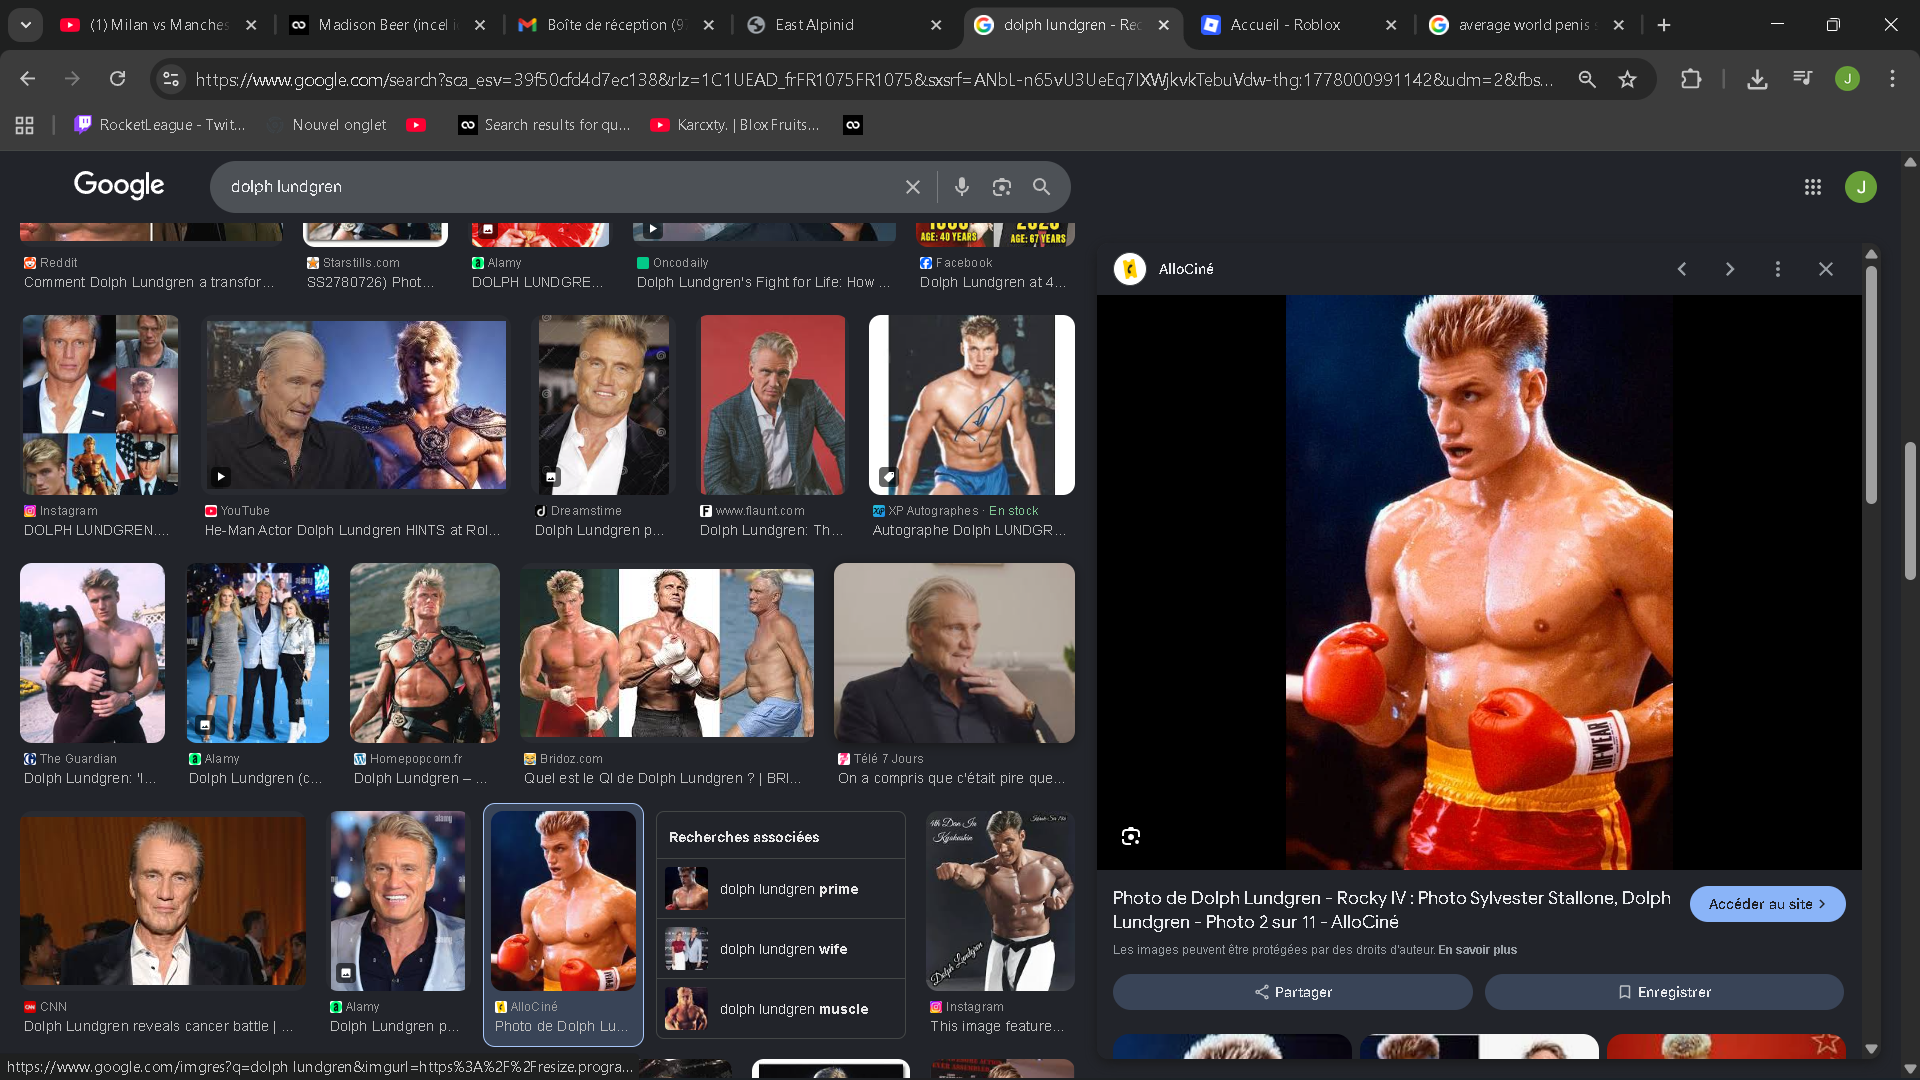1920x1080 pixels.
Task: Open the Télé 7 Jours image result
Action: tap(954, 653)
